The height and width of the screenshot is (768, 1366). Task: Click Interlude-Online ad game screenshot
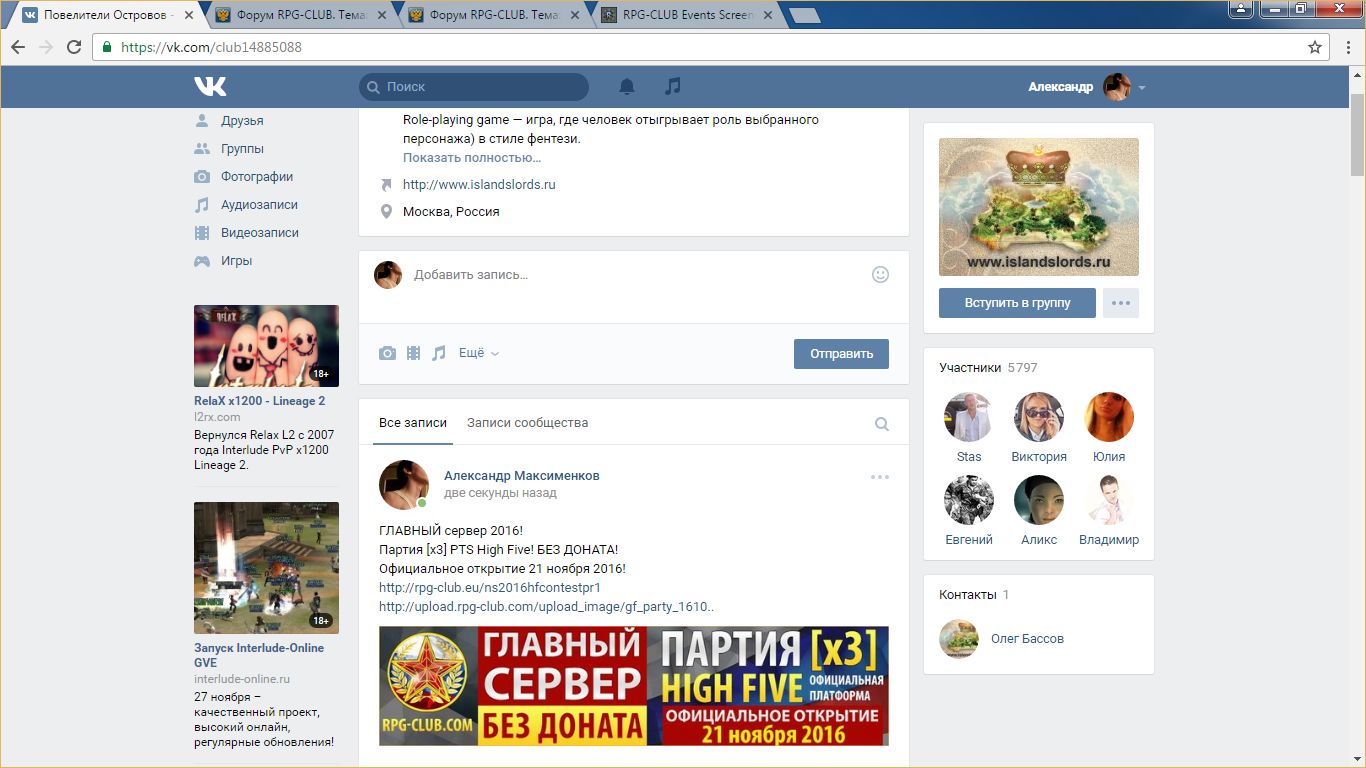[x=266, y=568]
